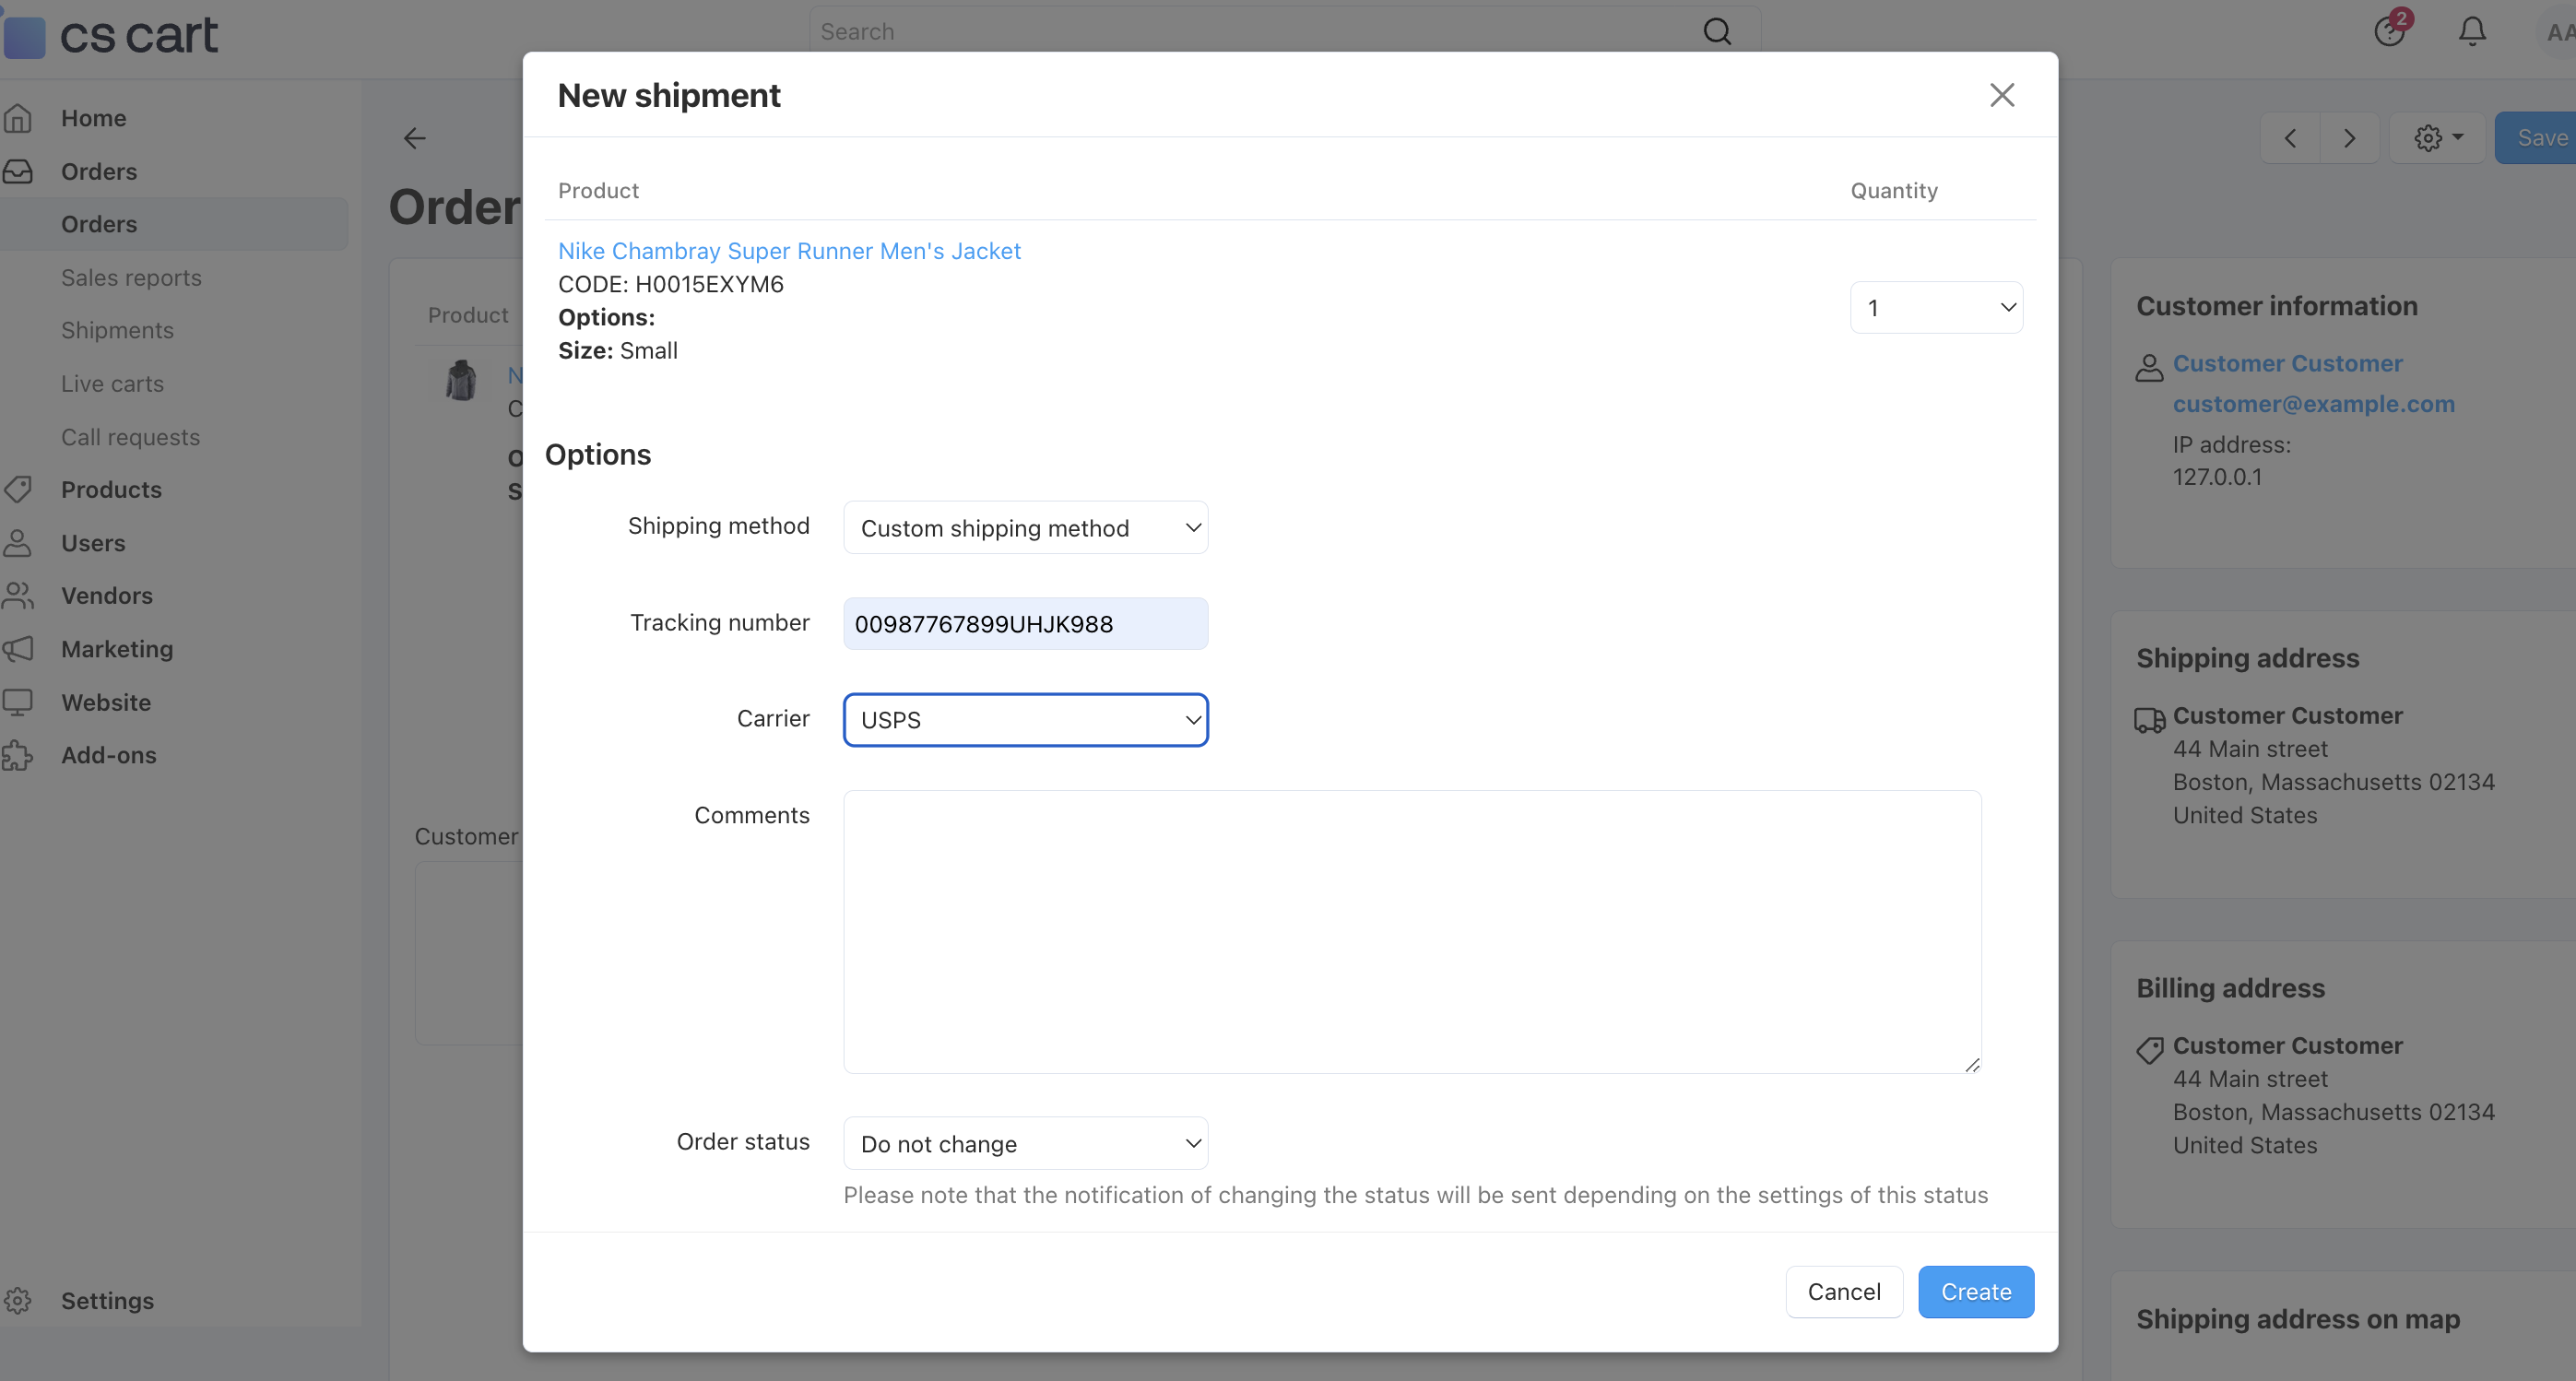This screenshot has width=2576, height=1381.
Task: Open the Order status dropdown
Action: click(x=1025, y=1143)
